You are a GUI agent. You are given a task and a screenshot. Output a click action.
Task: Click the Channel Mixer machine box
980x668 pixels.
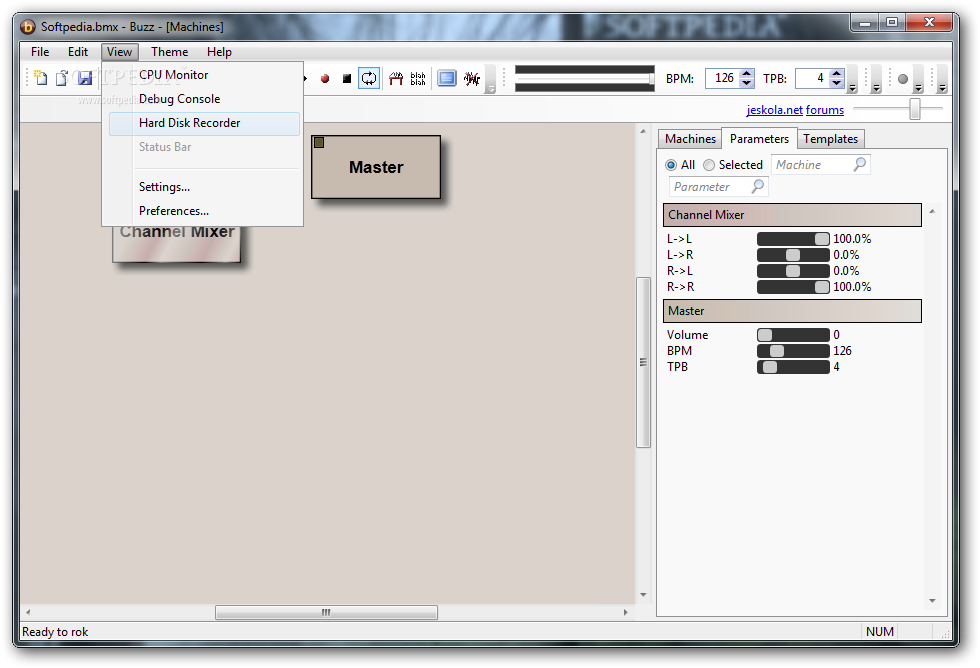(177, 244)
